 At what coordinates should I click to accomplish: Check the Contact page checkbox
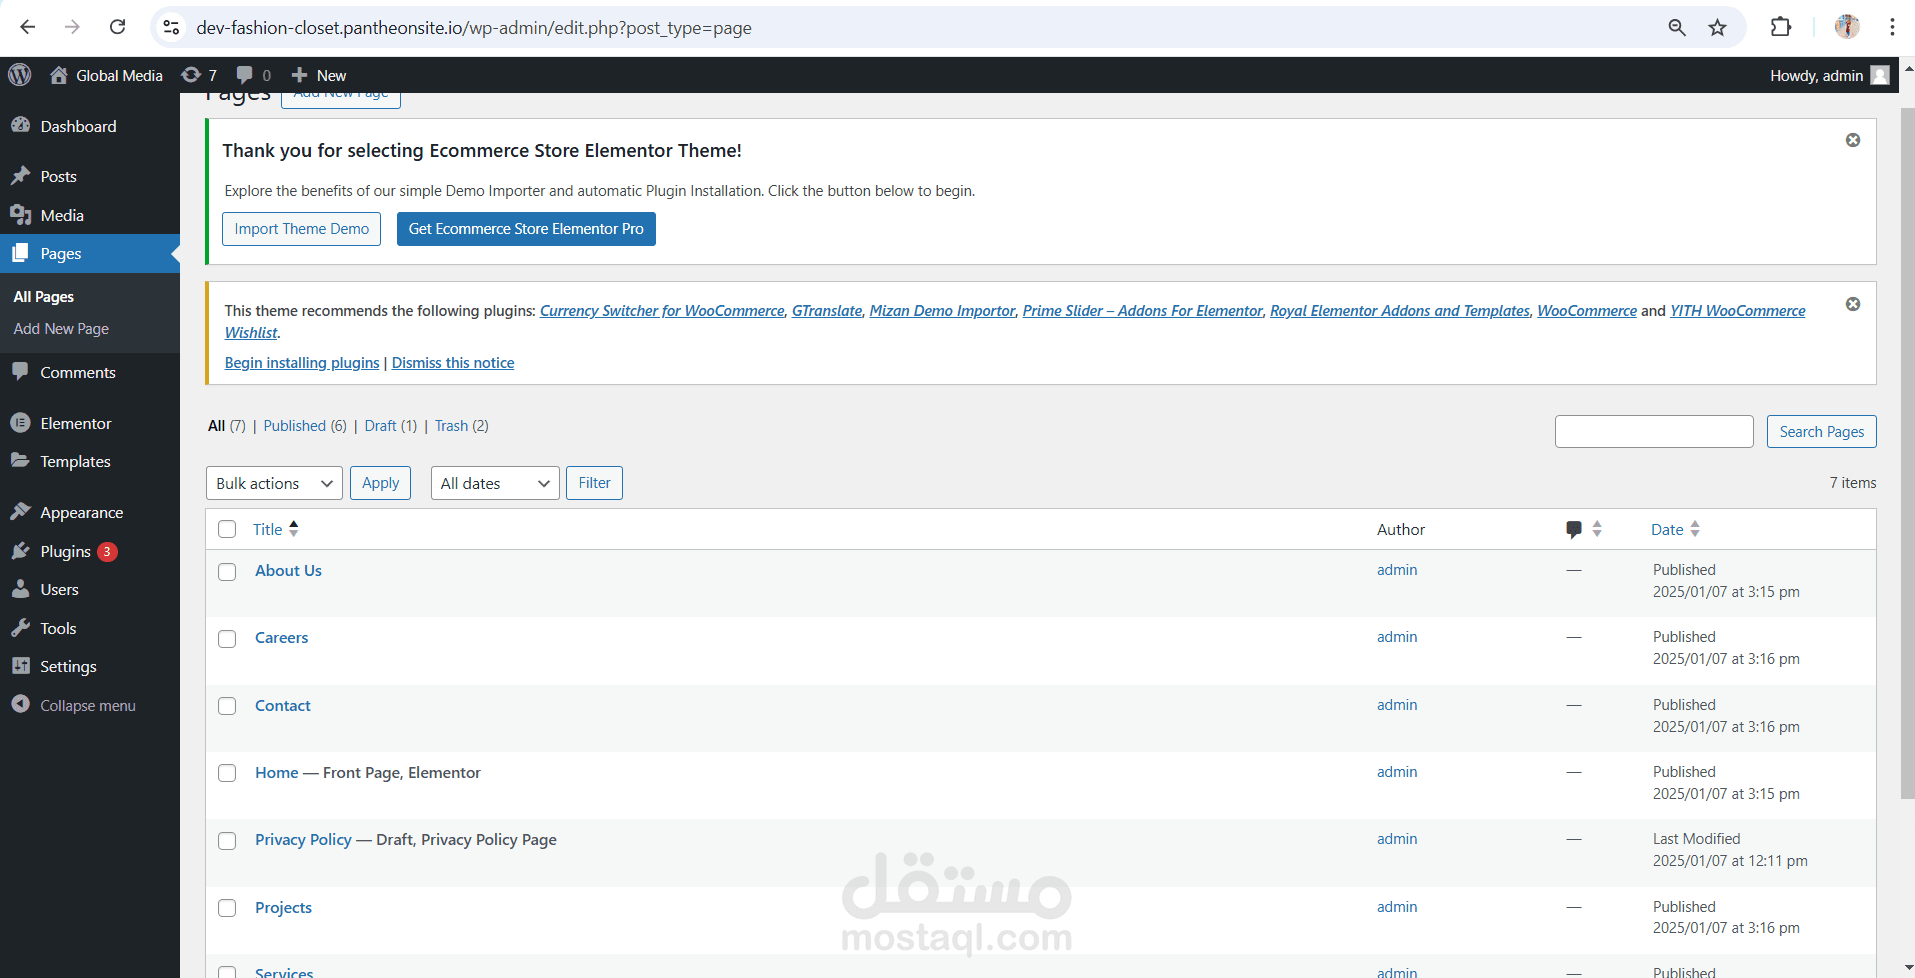pos(227,706)
